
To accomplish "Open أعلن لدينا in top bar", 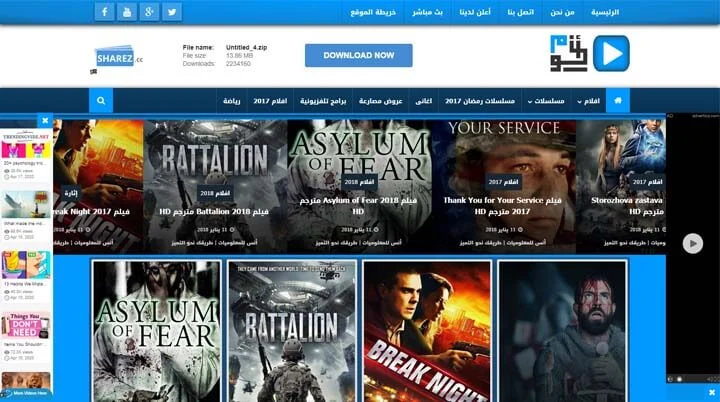I will coord(475,12).
